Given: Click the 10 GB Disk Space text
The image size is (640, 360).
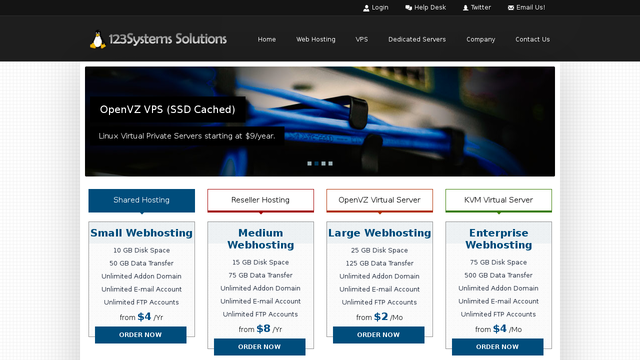Looking at the screenshot, I should point(142,250).
